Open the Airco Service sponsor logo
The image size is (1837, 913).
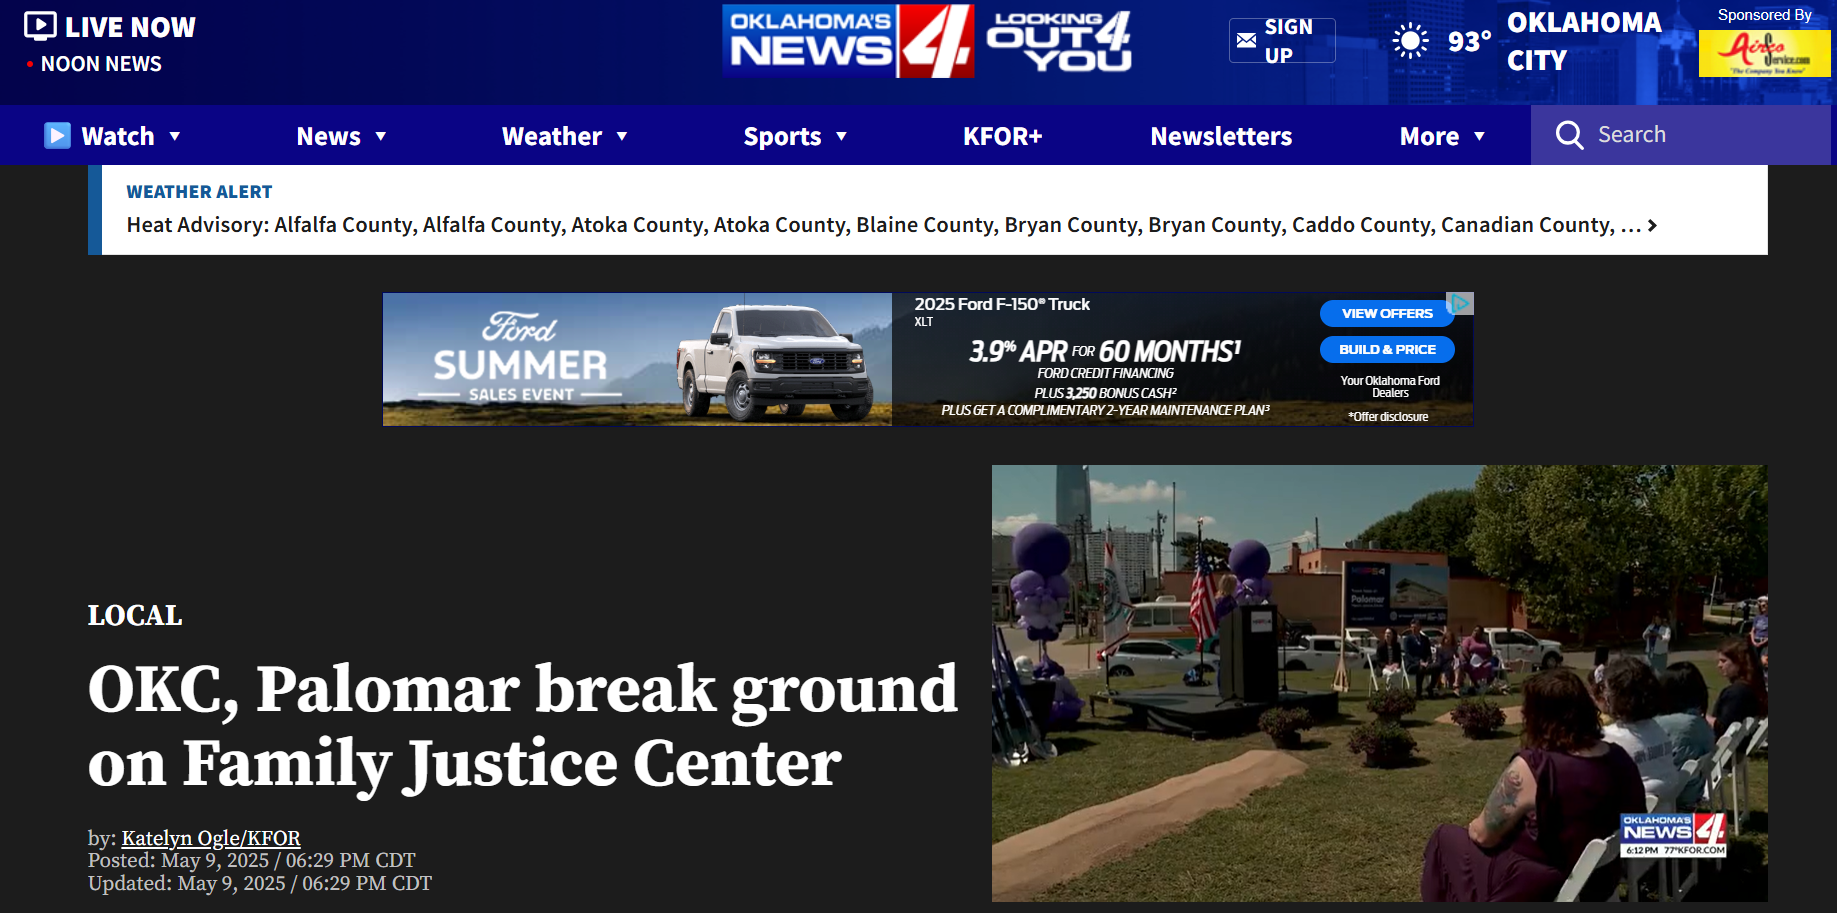1764,53
